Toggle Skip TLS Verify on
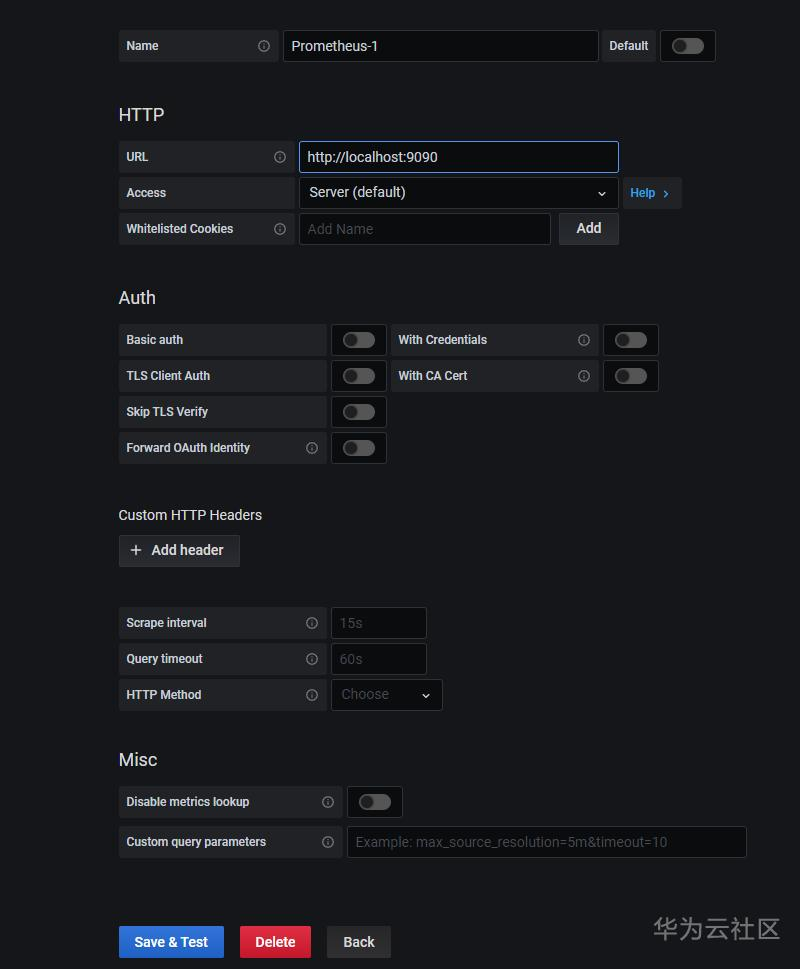The height and width of the screenshot is (969, 800). tap(359, 412)
